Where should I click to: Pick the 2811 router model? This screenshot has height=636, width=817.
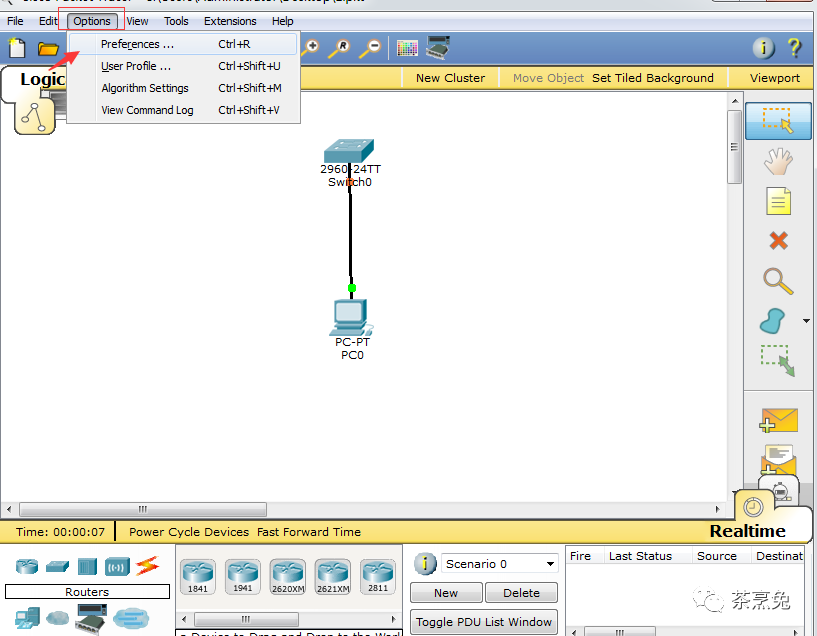click(378, 577)
